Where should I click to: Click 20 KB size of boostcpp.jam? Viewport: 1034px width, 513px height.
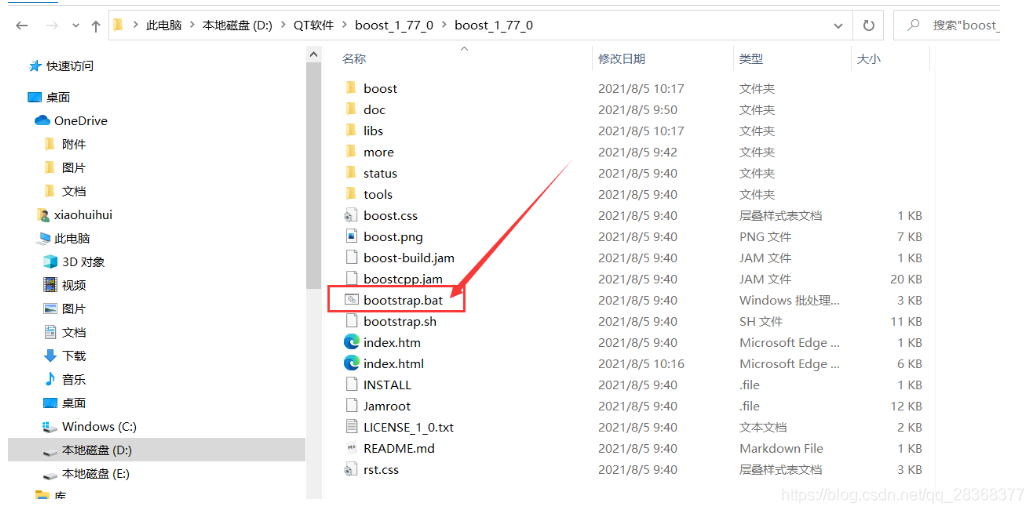(x=906, y=279)
